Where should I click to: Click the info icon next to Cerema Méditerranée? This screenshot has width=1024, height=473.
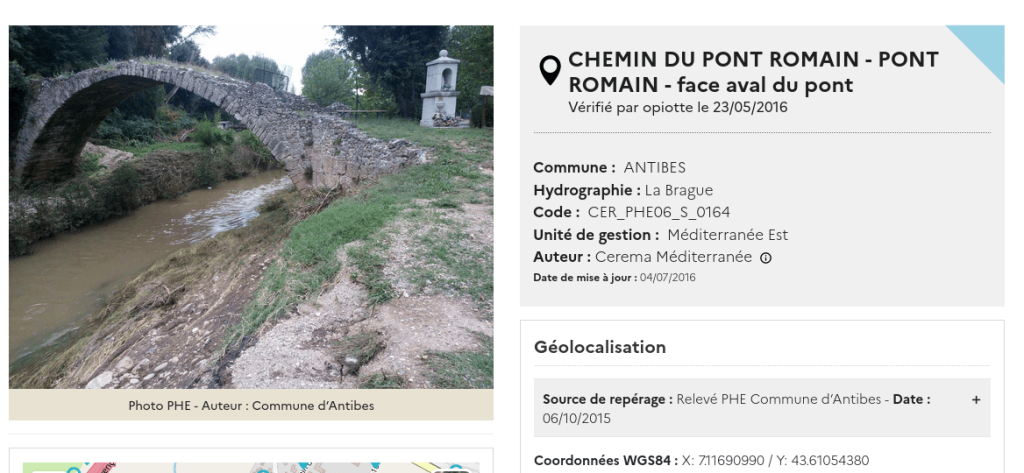tap(766, 257)
